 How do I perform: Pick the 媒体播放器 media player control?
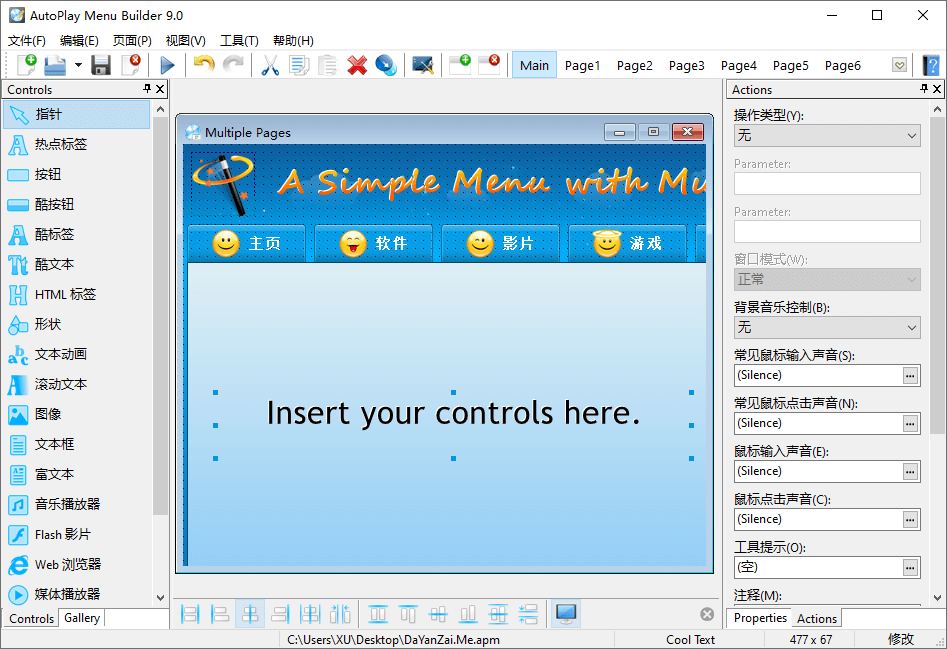[x=77, y=594]
